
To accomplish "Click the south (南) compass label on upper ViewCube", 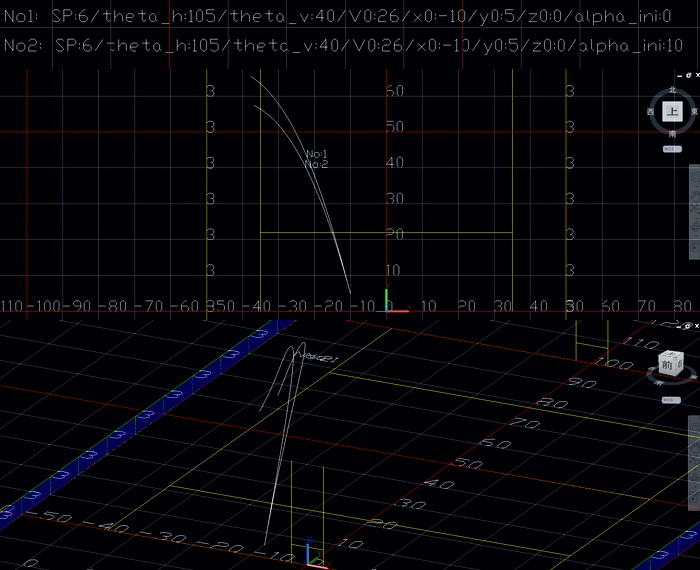I will [672, 134].
